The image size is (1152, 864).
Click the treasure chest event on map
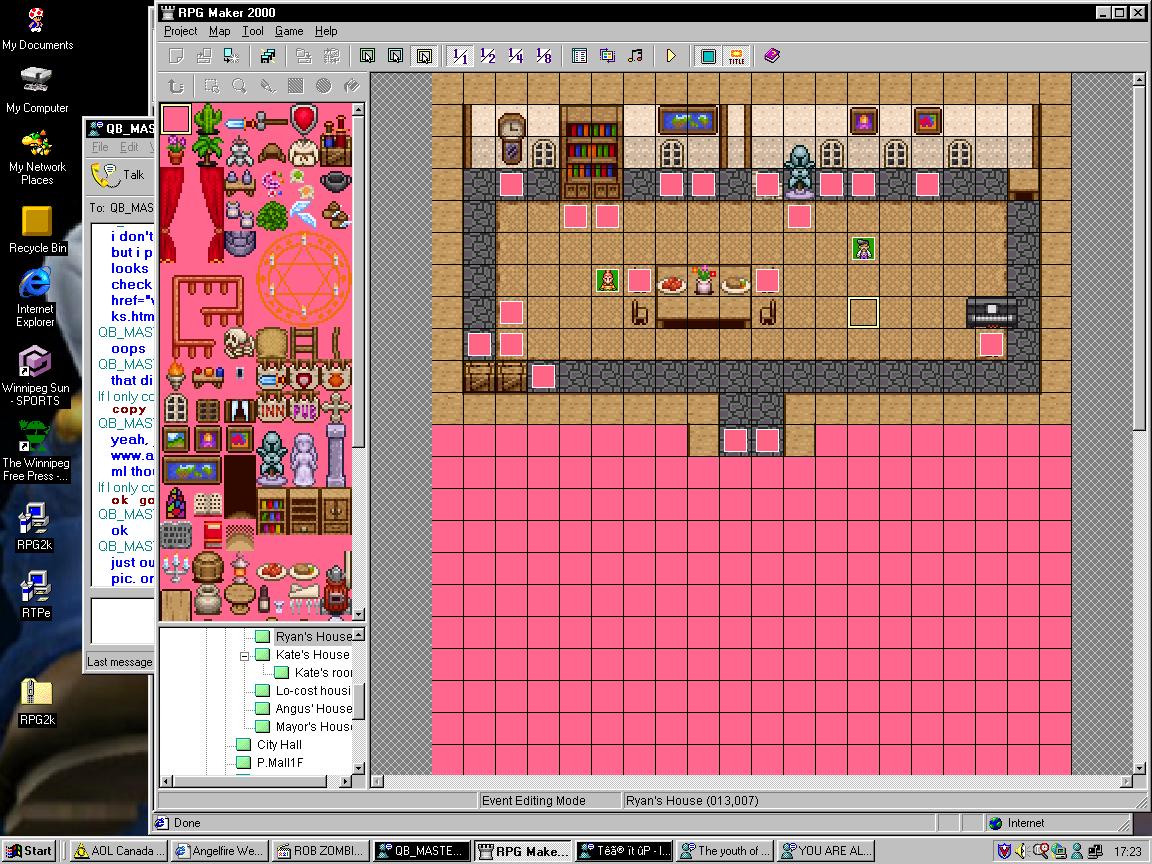pyautogui.click(x=991, y=312)
